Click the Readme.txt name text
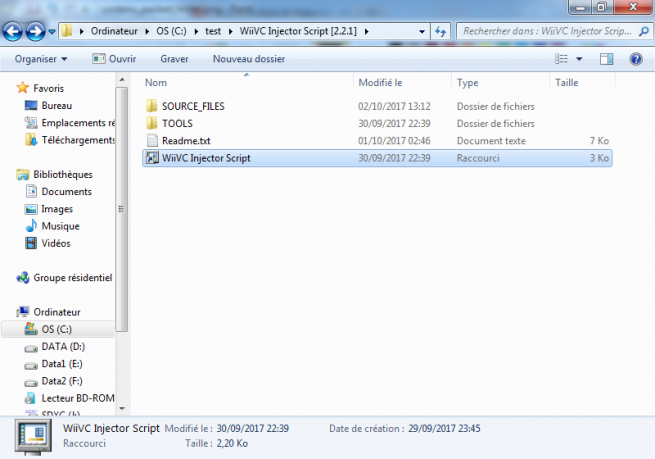This screenshot has height=459, width=655. pos(186,141)
